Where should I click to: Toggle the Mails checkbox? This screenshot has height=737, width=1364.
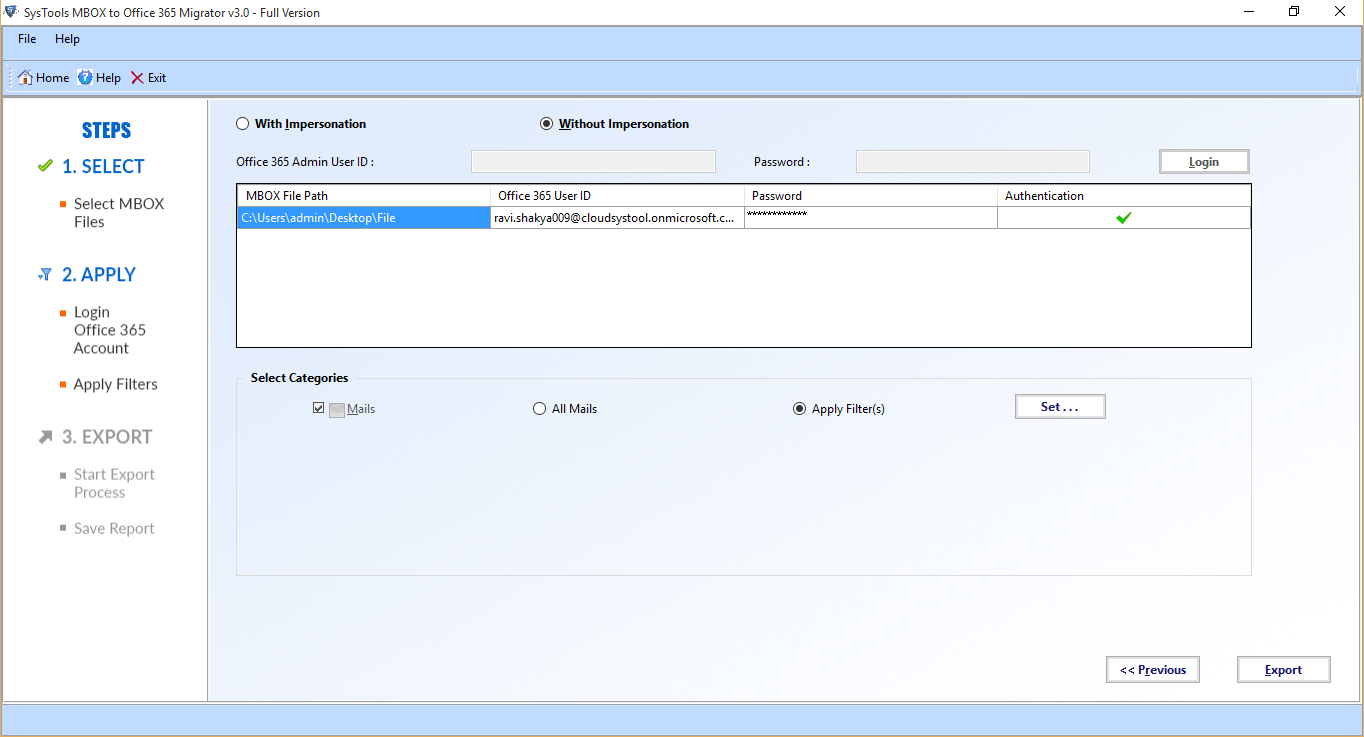click(318, 408)
